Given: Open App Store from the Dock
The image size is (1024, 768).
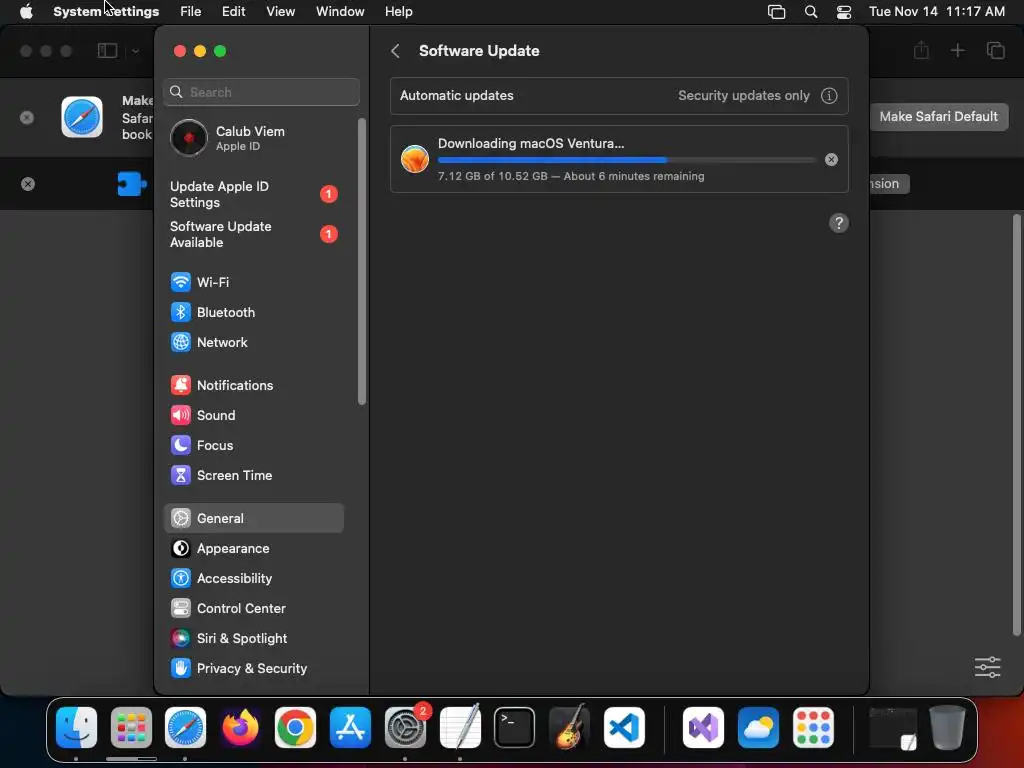Looking at the screenshot, I should click(350, 728).
